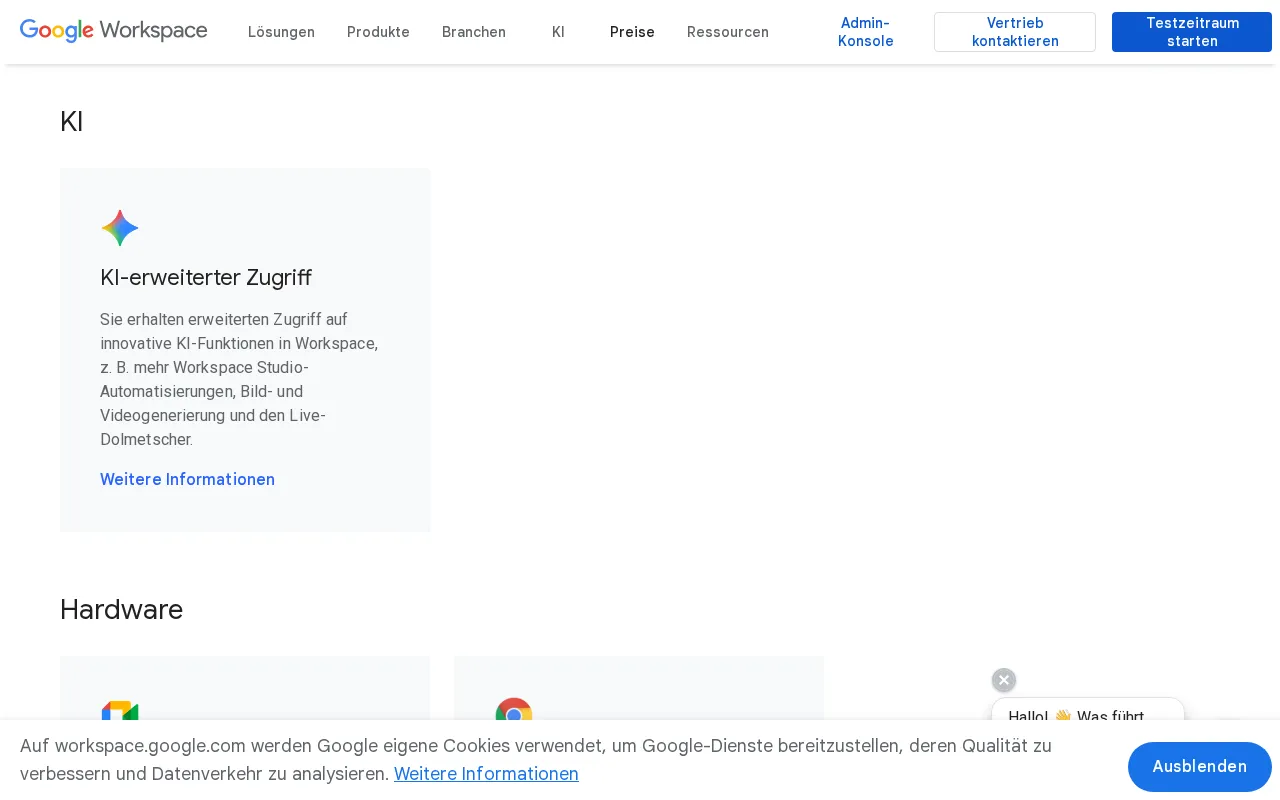Viewport: 1280px width, 800px height.
Task: Click the Chrome icon in the Hardware section
Action: [x=514, y=710]
